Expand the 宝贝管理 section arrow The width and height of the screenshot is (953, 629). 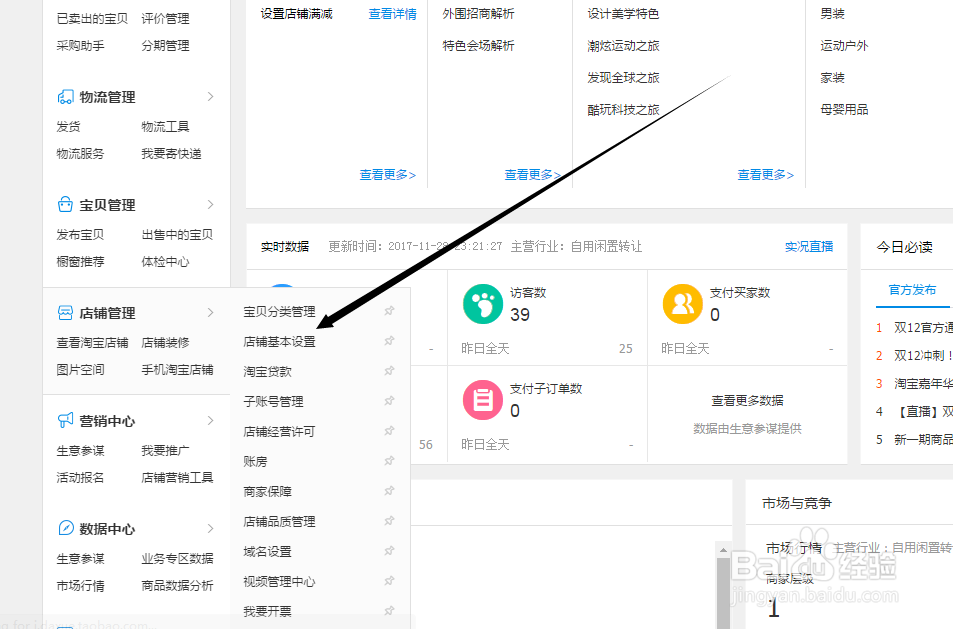pyautogui.click(x=210, y=205)
